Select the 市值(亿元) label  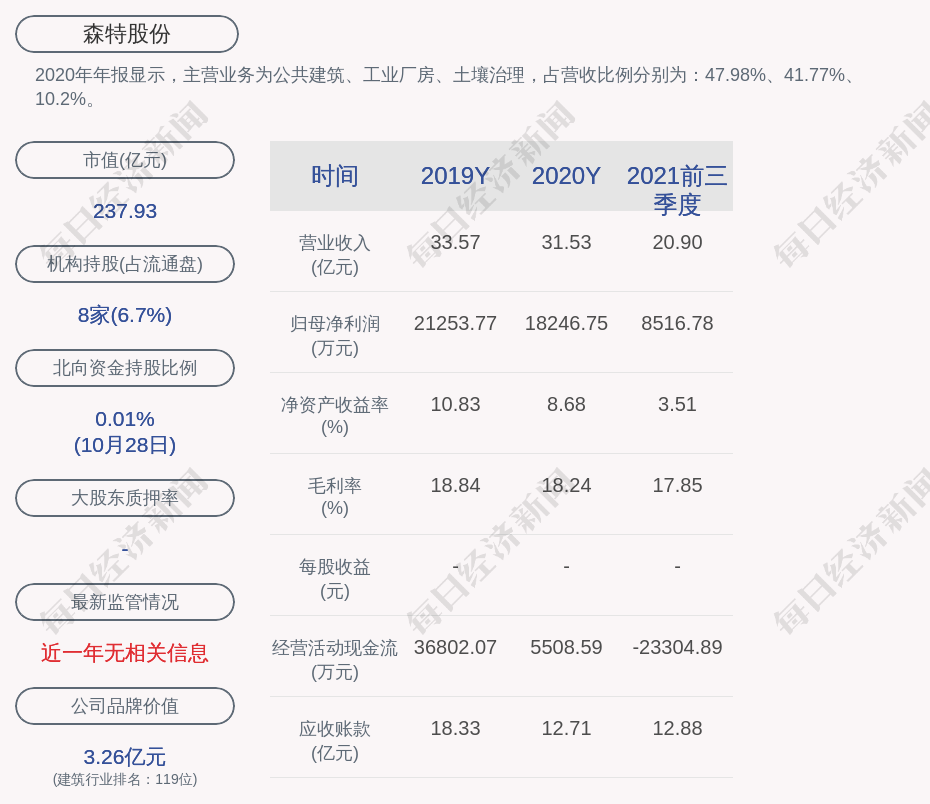pyautogui.click(x=125, y=160)
